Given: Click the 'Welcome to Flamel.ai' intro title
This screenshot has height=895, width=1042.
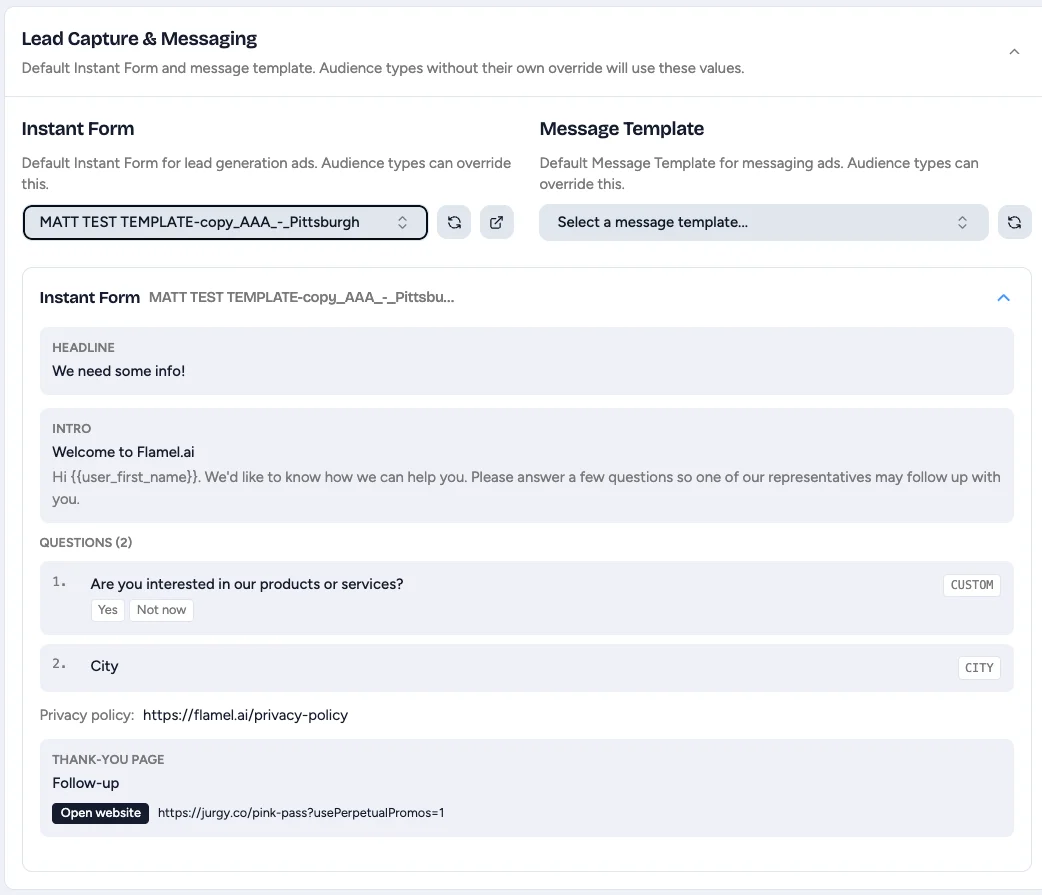Looking at the screenshot, I should 124,452.
